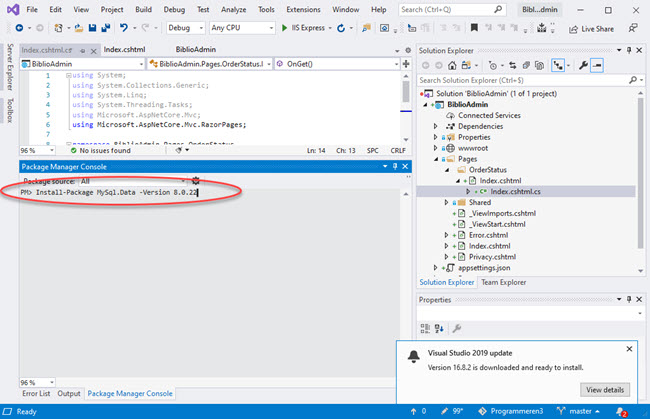650x419 pixels.
Task: Click Switch Views icon in Solution Explorer
Action: tap(466, 65)
